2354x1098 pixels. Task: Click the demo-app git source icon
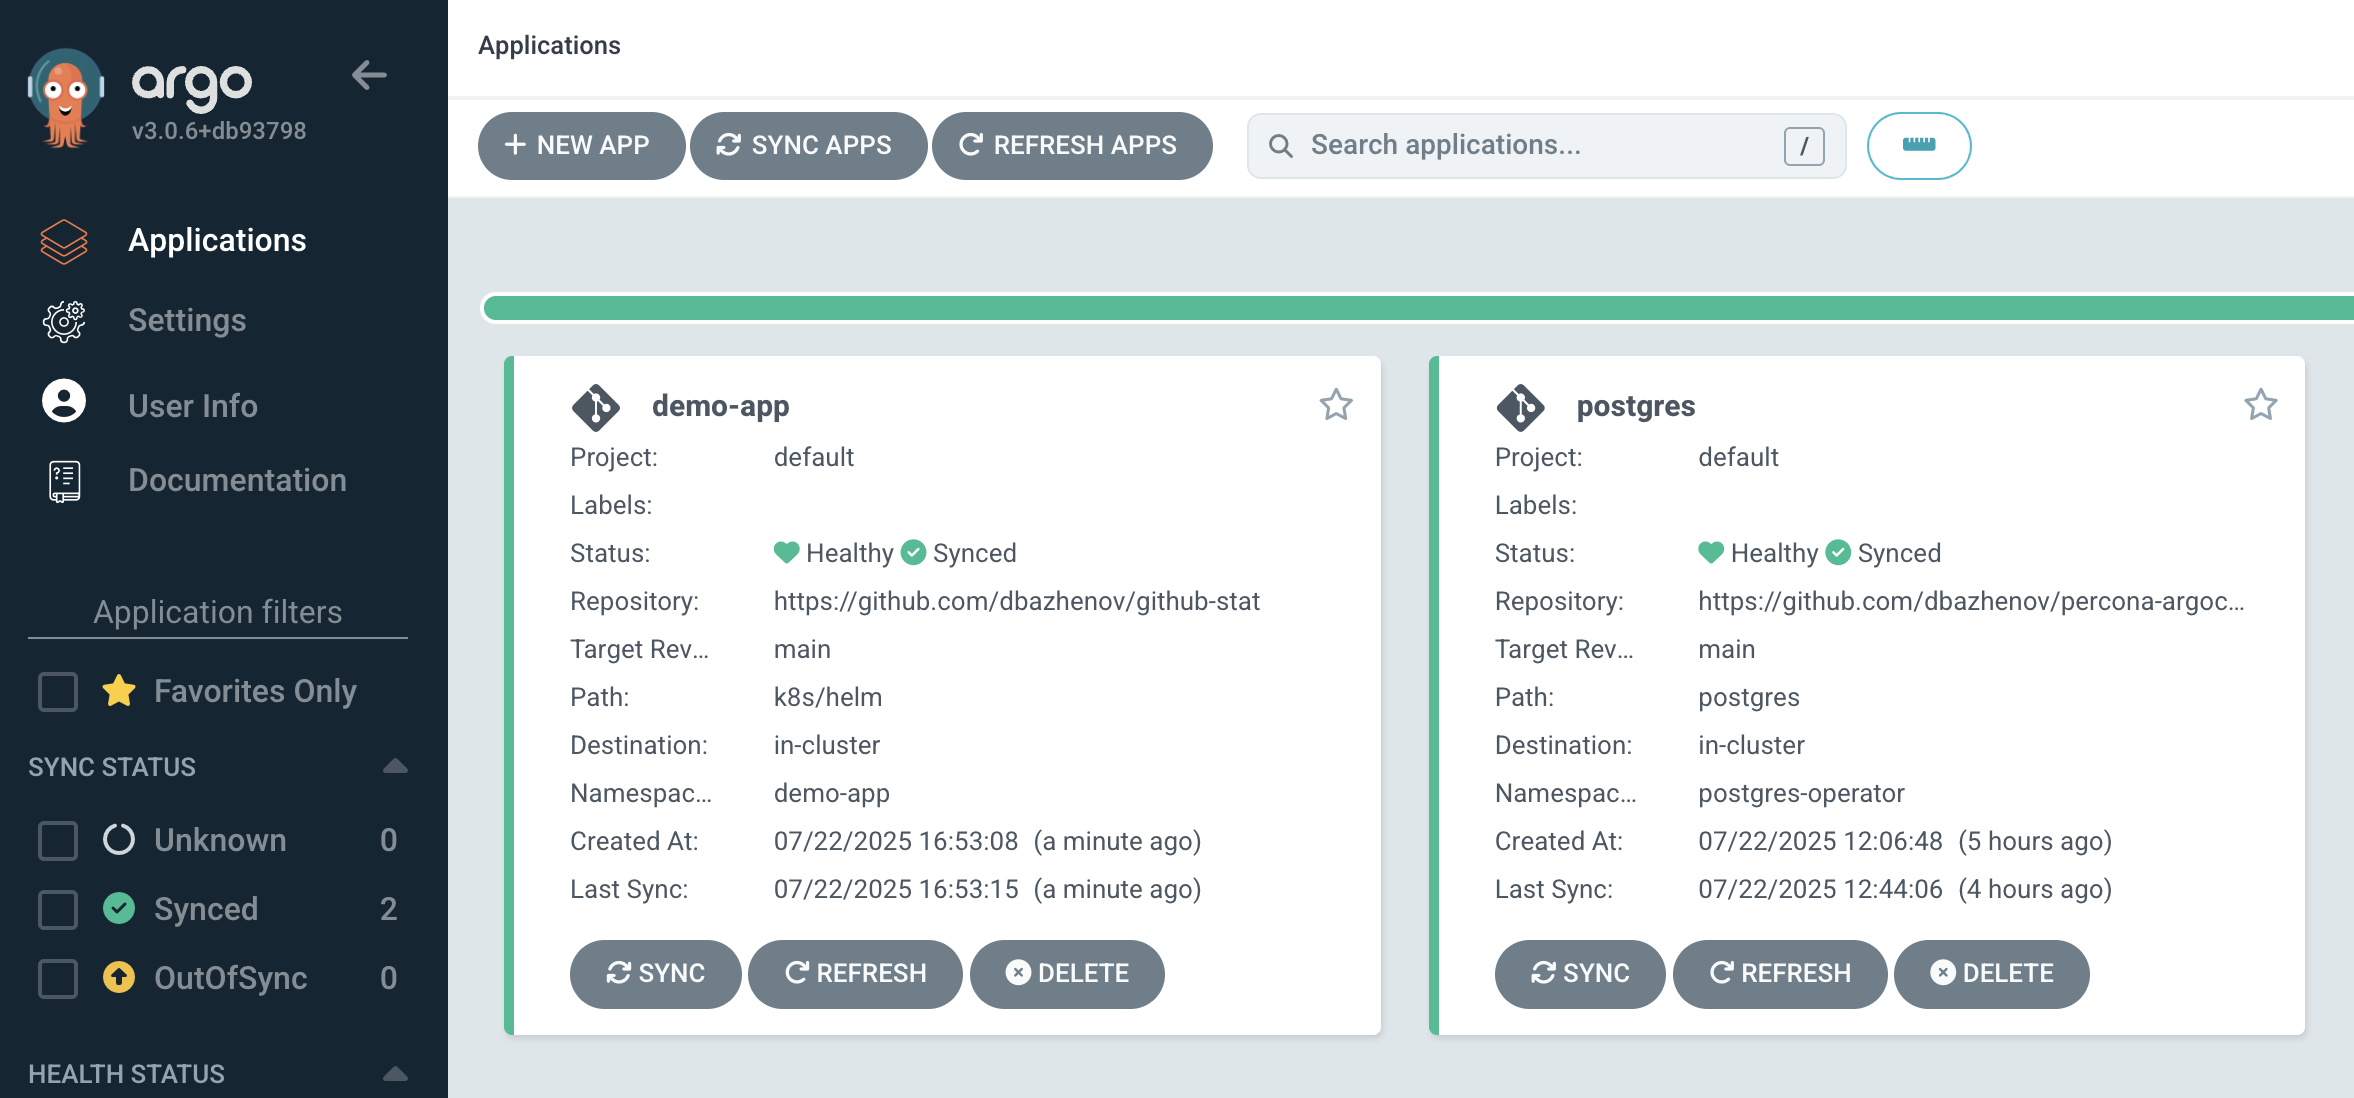(x=596, y=407)
